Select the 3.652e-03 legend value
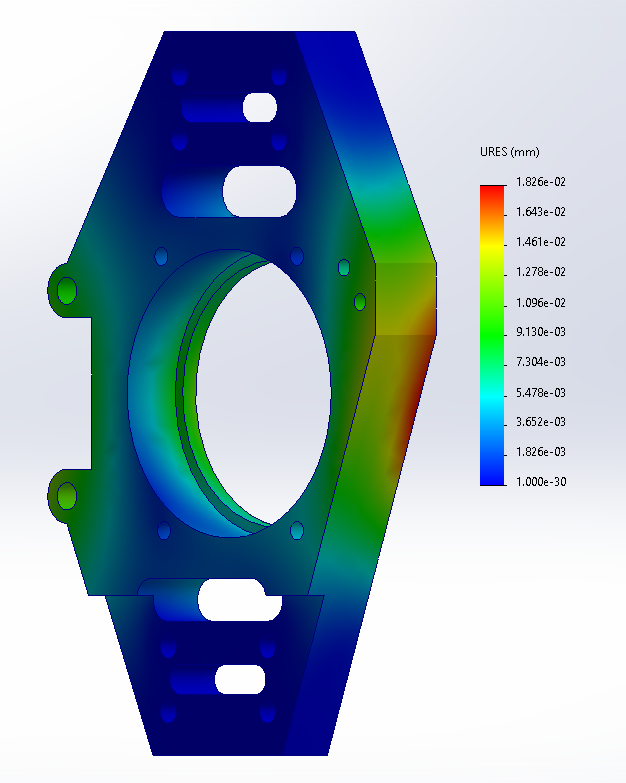Viewport: 626px width, 783px height. (541, 421)
